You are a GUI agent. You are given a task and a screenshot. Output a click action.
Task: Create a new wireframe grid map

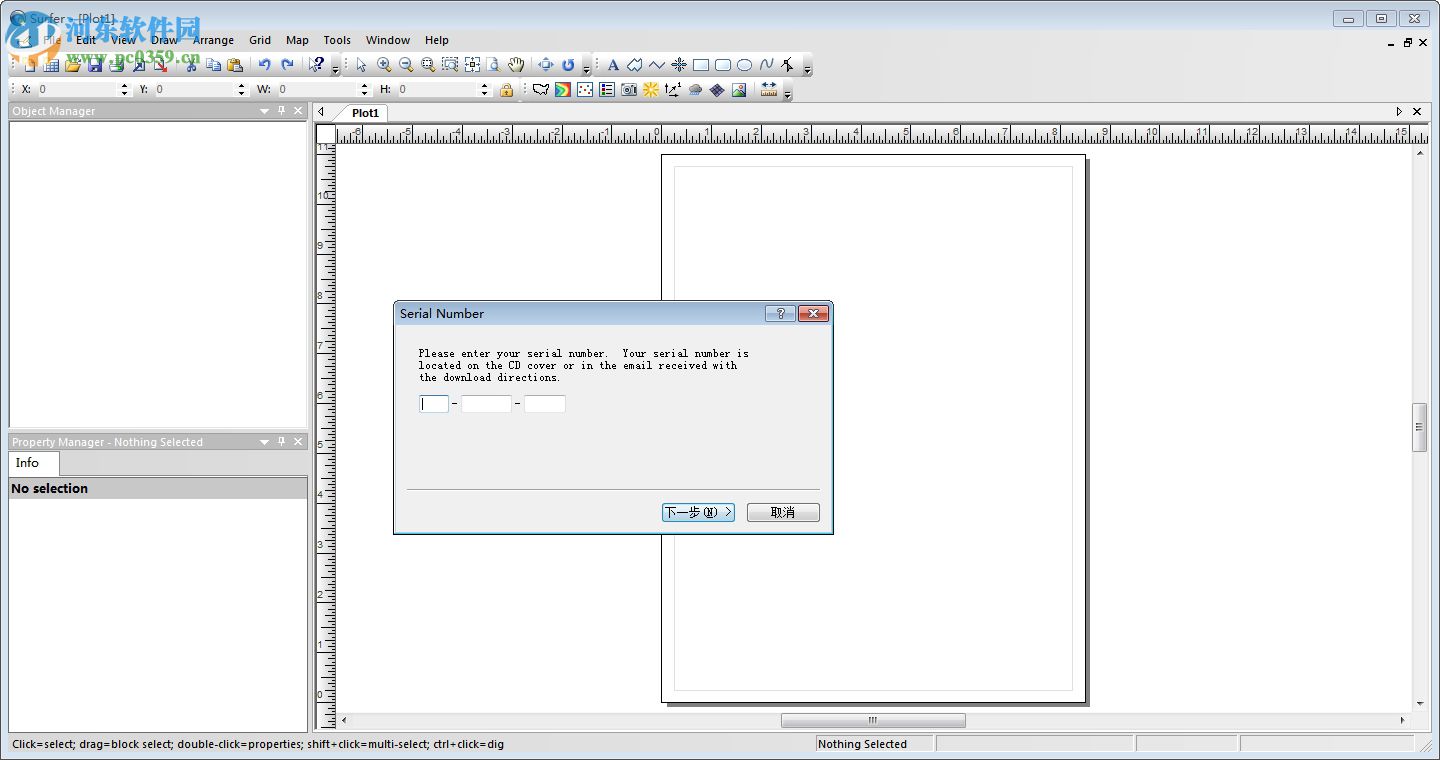tap(717, 90)
